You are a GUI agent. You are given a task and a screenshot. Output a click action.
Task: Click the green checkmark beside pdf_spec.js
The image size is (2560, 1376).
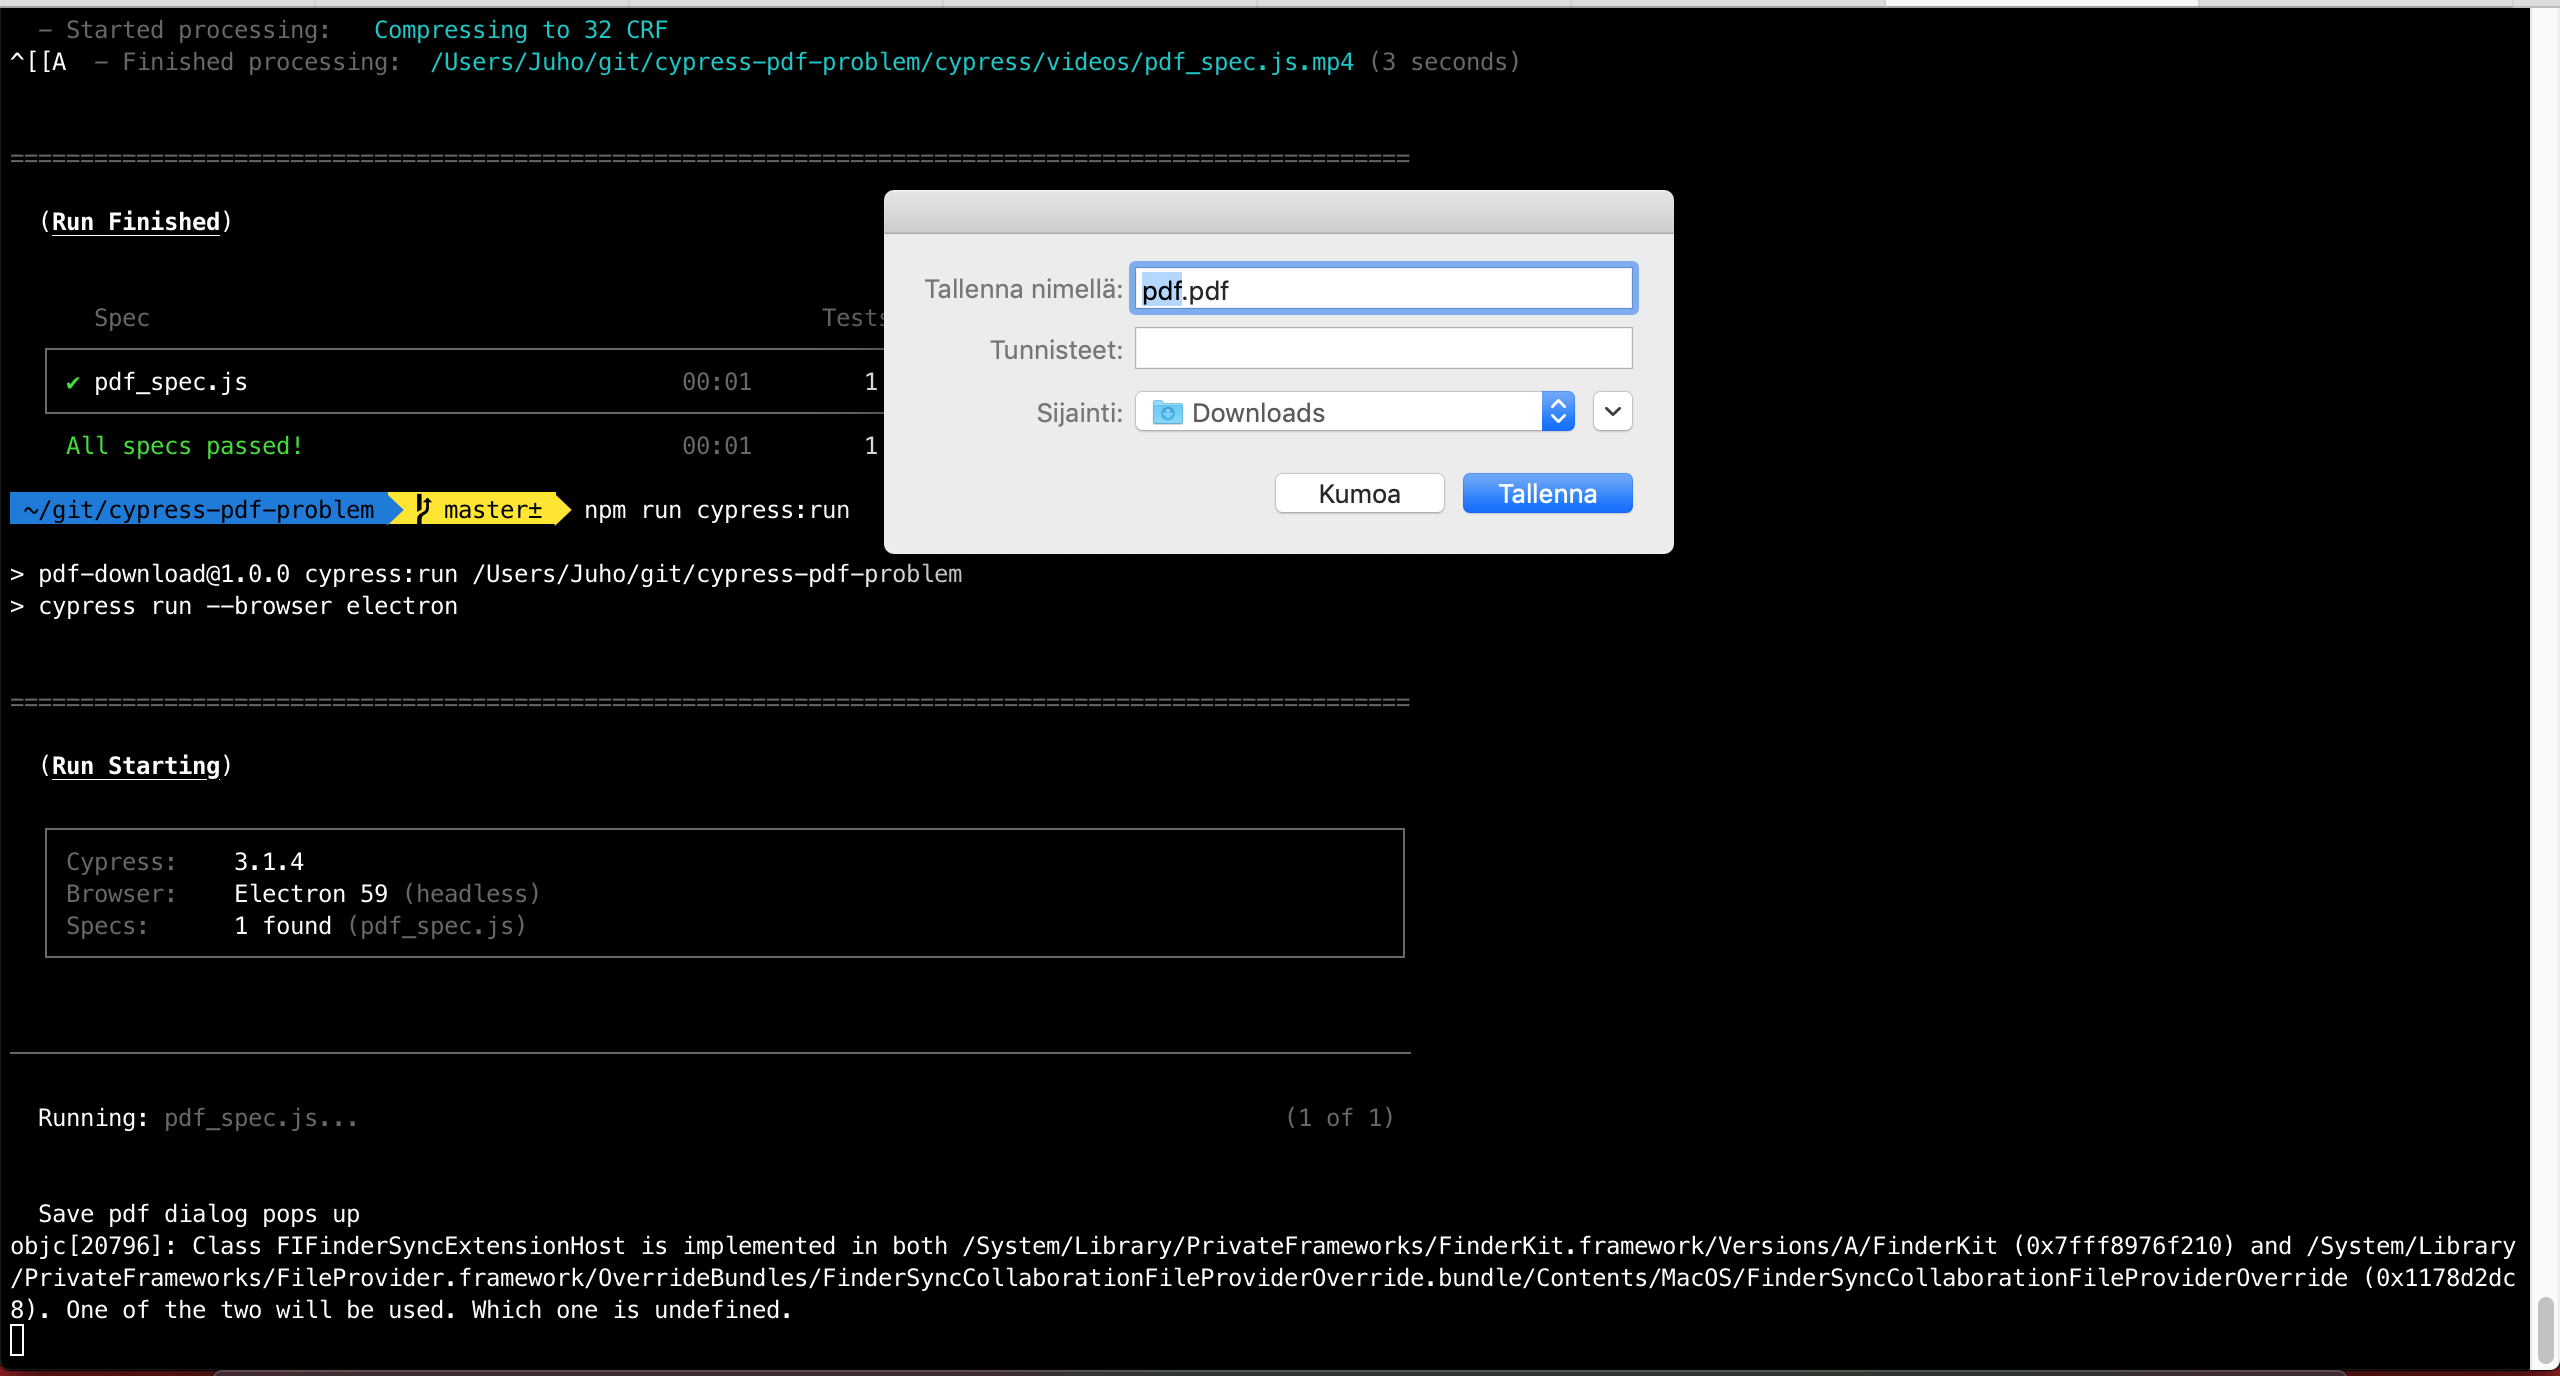73,383
